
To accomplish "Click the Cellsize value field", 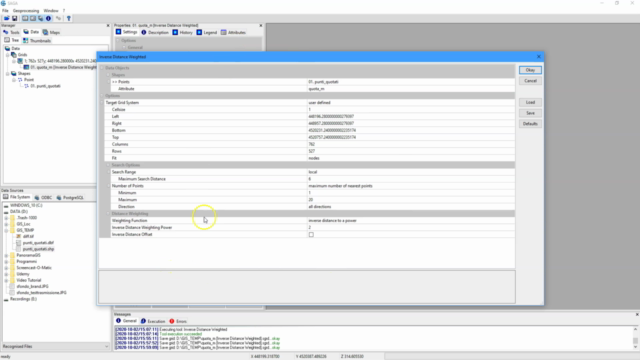I will [411, 109].
